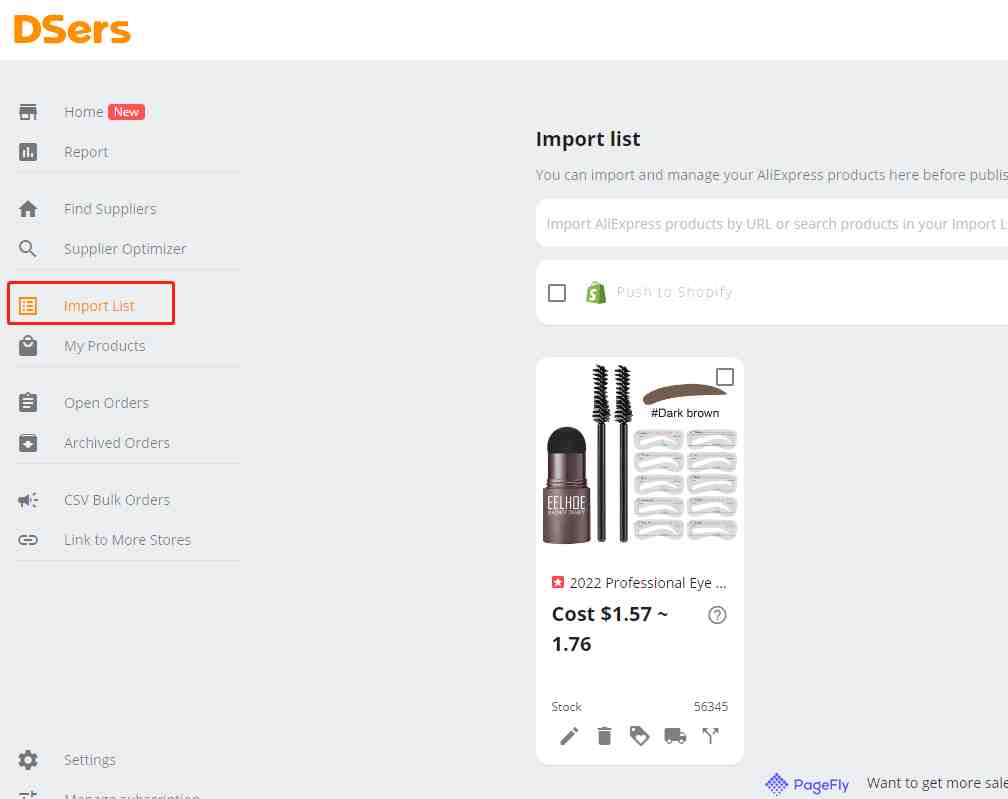Open Settings from the sidebar

pos(90,760)
